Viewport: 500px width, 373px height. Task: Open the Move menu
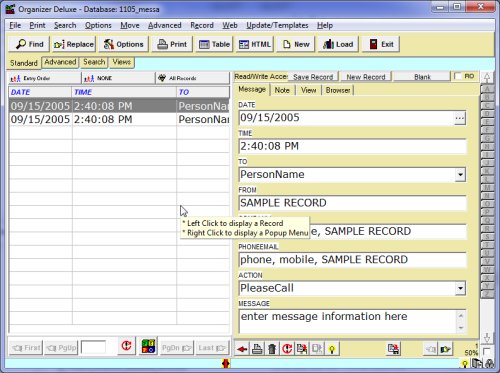(130, 25)
